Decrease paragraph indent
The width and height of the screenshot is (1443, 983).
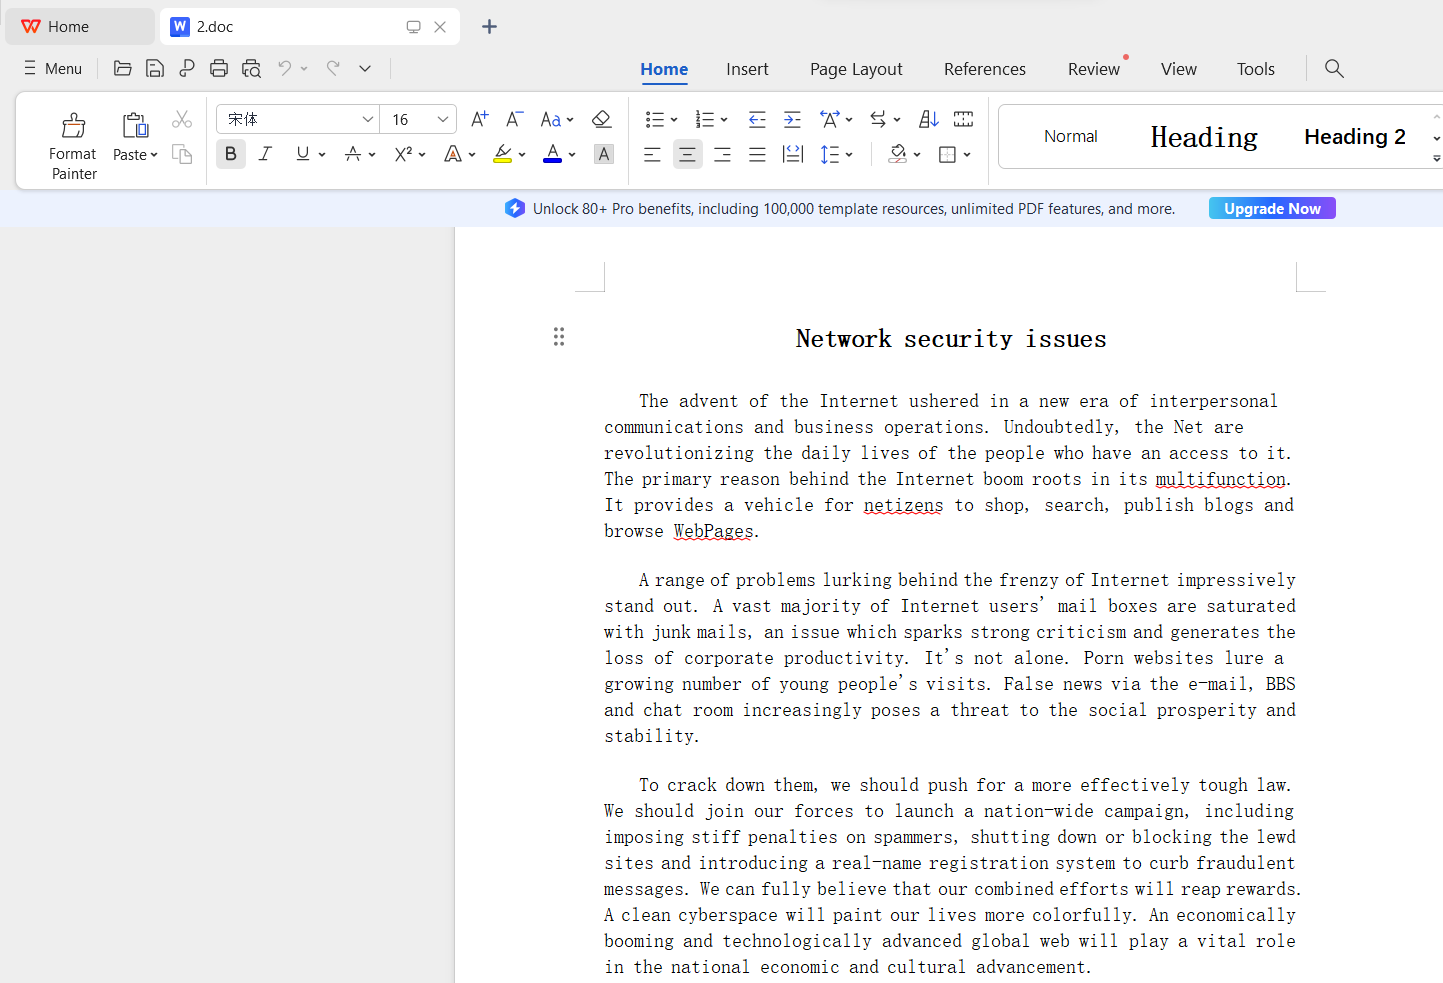(757, 119)
